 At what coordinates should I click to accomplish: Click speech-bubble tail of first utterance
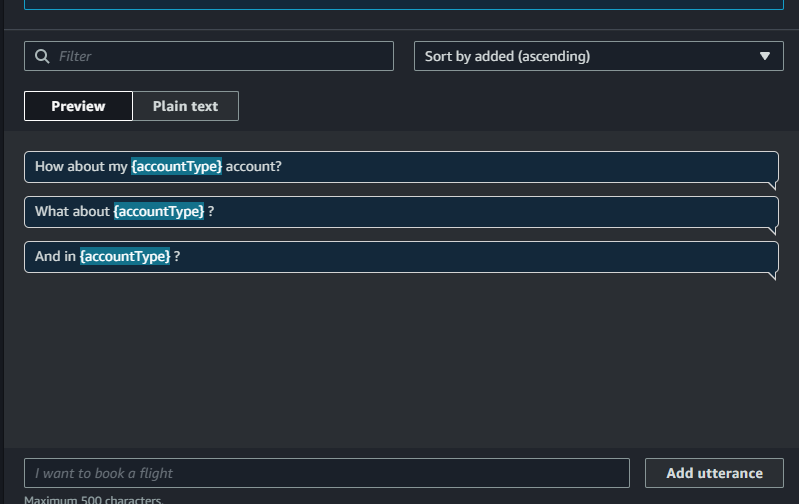[x=772, y=185]
